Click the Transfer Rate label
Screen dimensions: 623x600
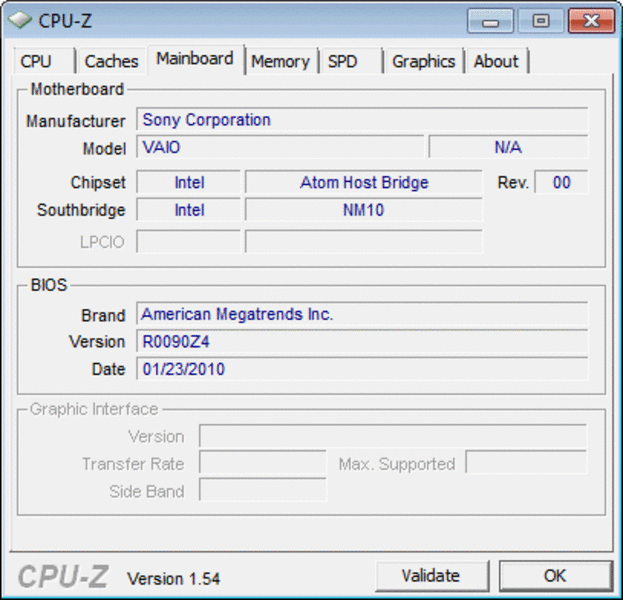[133, 464]
